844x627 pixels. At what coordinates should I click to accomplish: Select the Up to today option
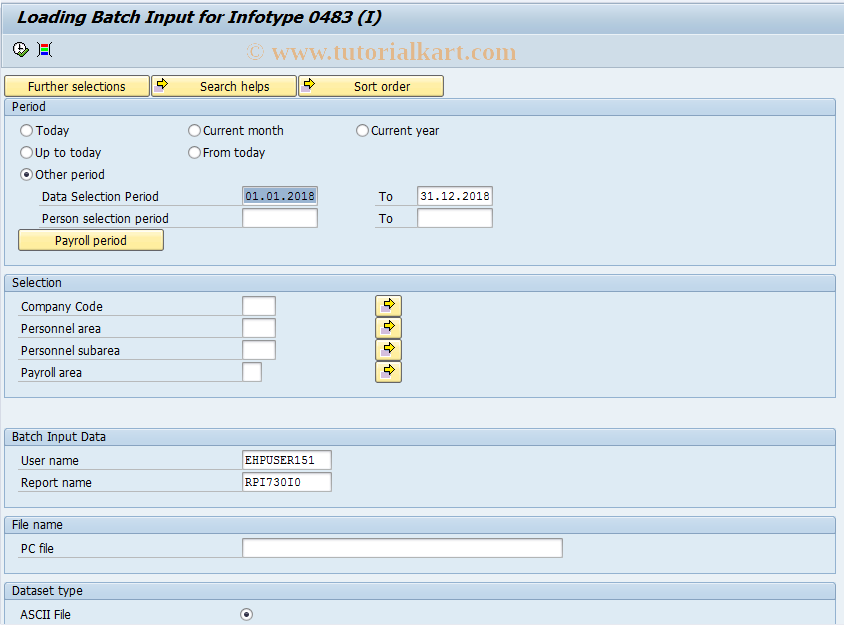26,153
